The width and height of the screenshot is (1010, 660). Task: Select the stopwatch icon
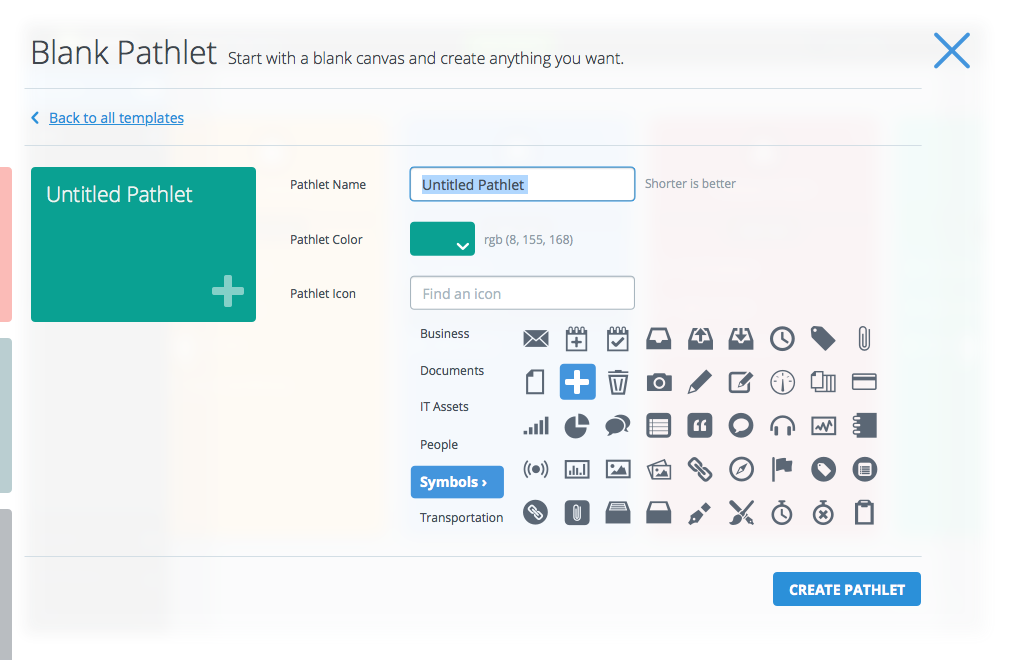[x=782, y=513]
